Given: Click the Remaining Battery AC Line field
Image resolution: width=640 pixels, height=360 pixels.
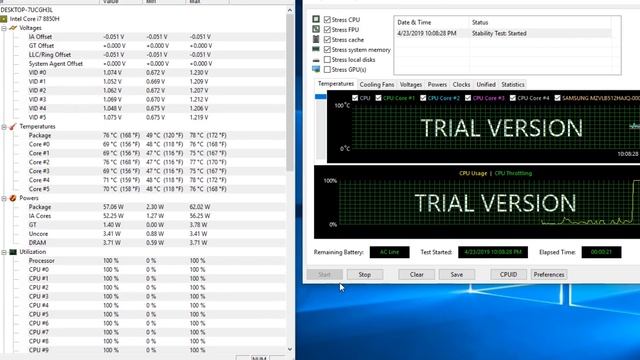Looking at the screenshot, I should pos(389,252).
